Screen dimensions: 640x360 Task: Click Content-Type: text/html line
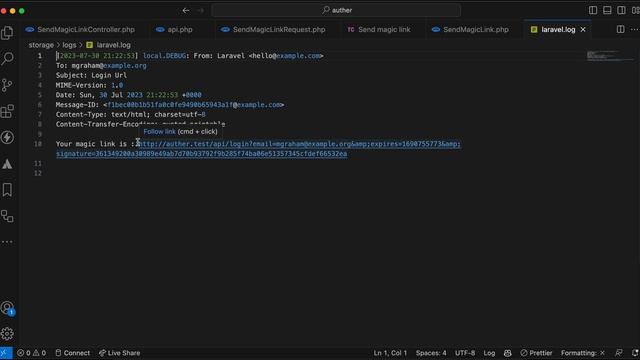[x=131, y=114]
